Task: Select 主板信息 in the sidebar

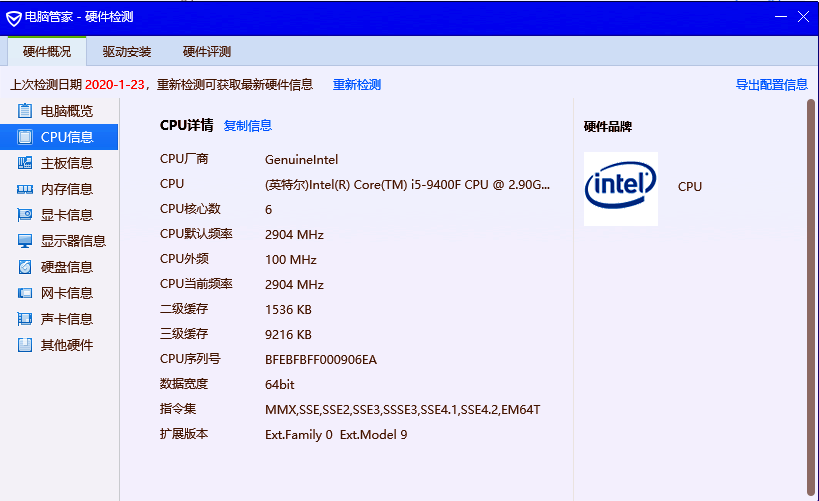Action: point(59,163)
